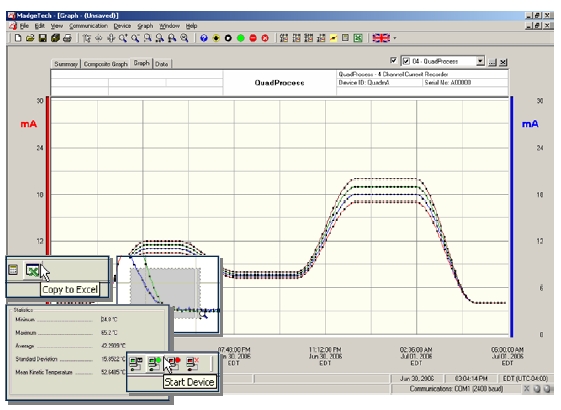
Task: Click the green Excel icon in main toolbar
Action: (358, 38)
